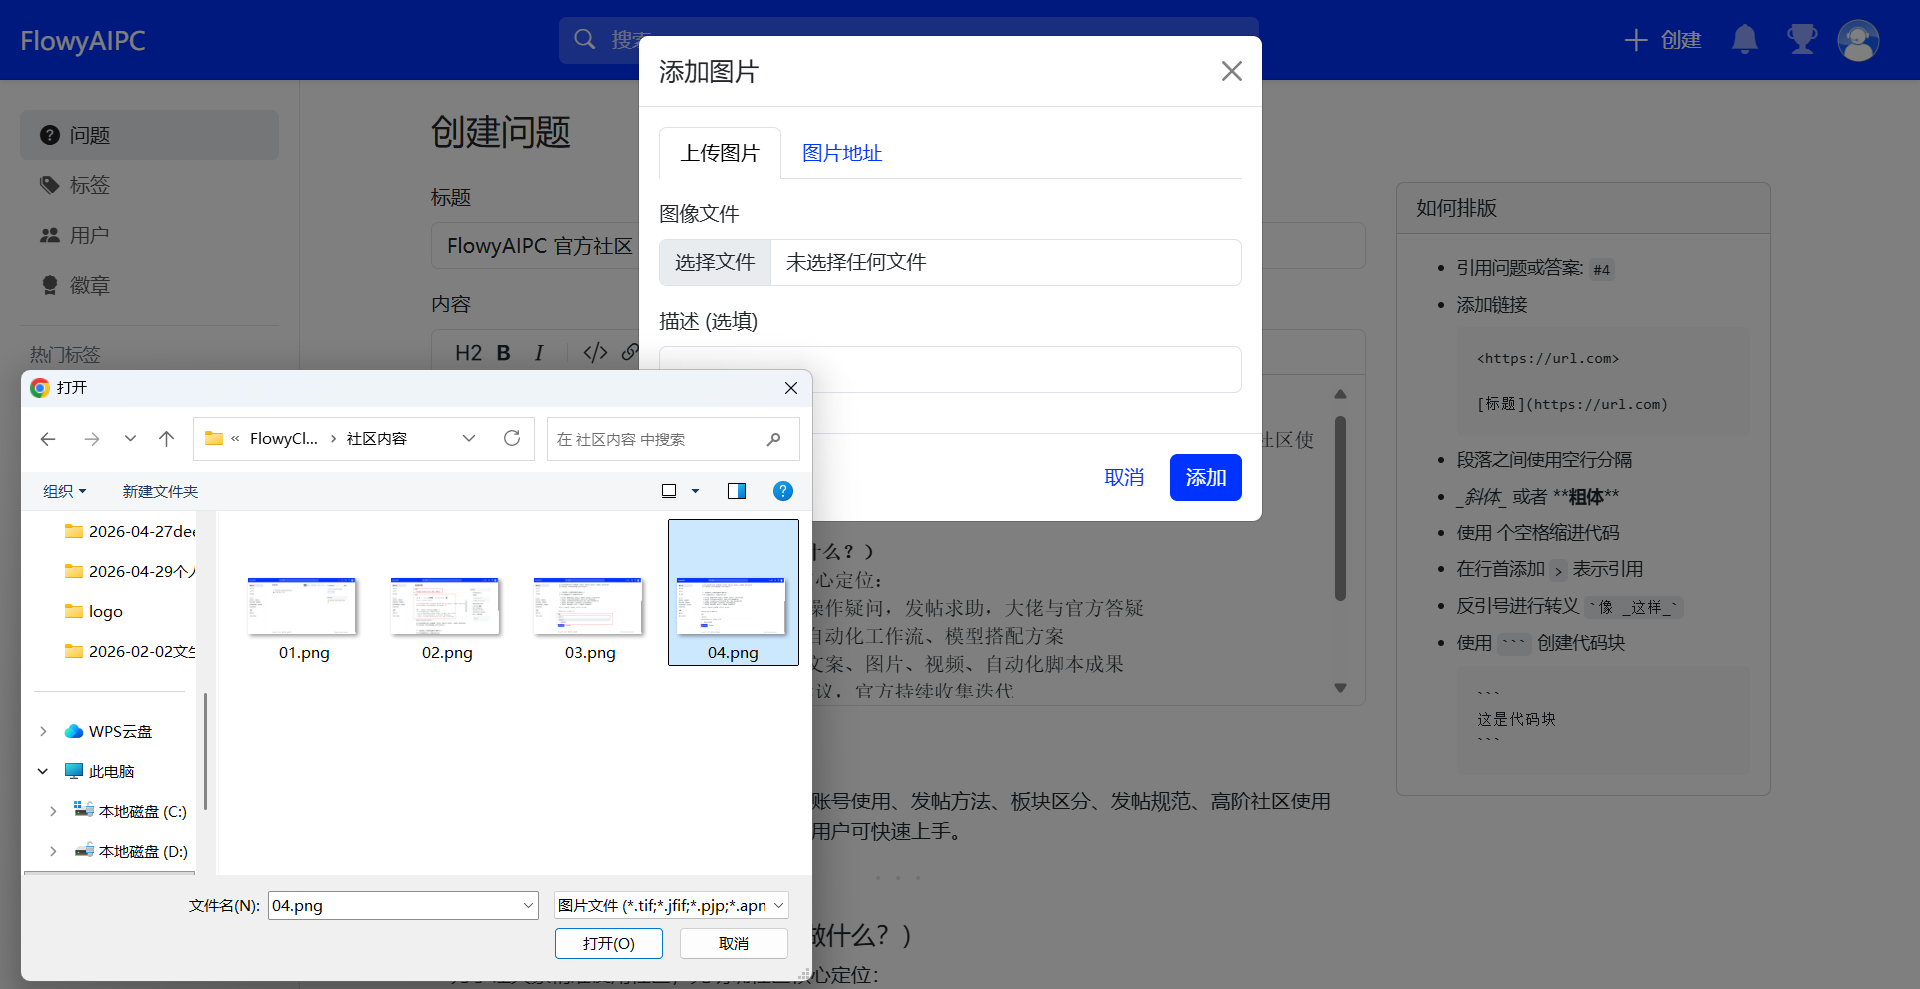This screenshot has height=989, width=1920.
Task: Open recent locations dropdown arrow
Action: (130, 439)
